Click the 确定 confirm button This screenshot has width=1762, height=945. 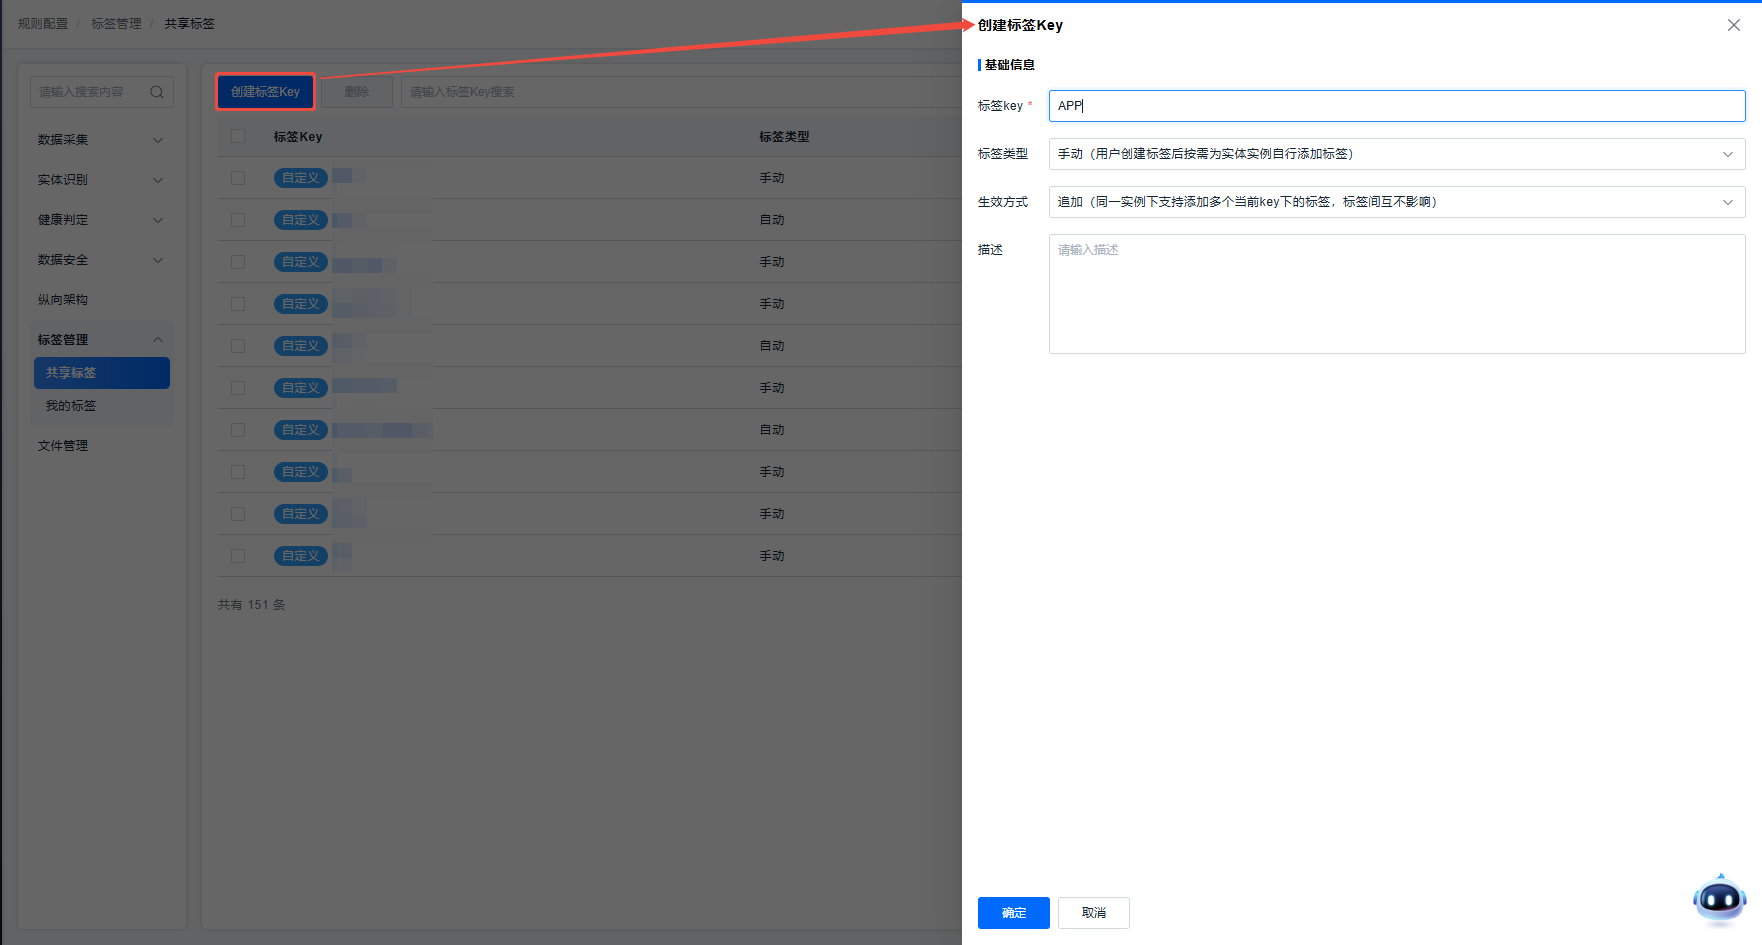pyautogui.click(x=1013, y=913)
